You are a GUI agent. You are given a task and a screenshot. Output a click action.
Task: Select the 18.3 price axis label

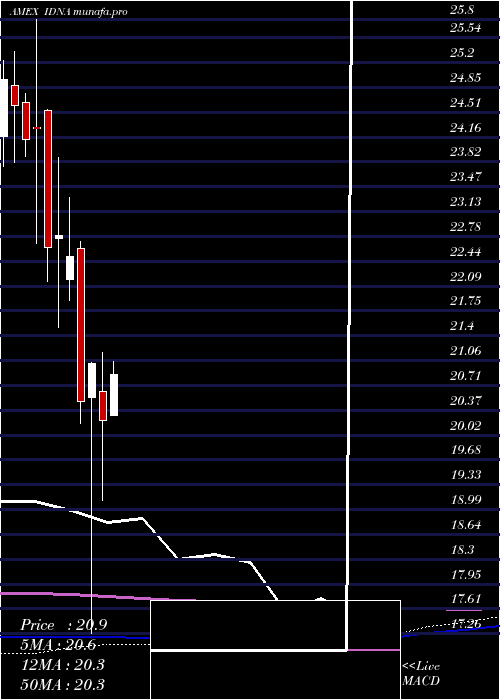pos(462,550)
